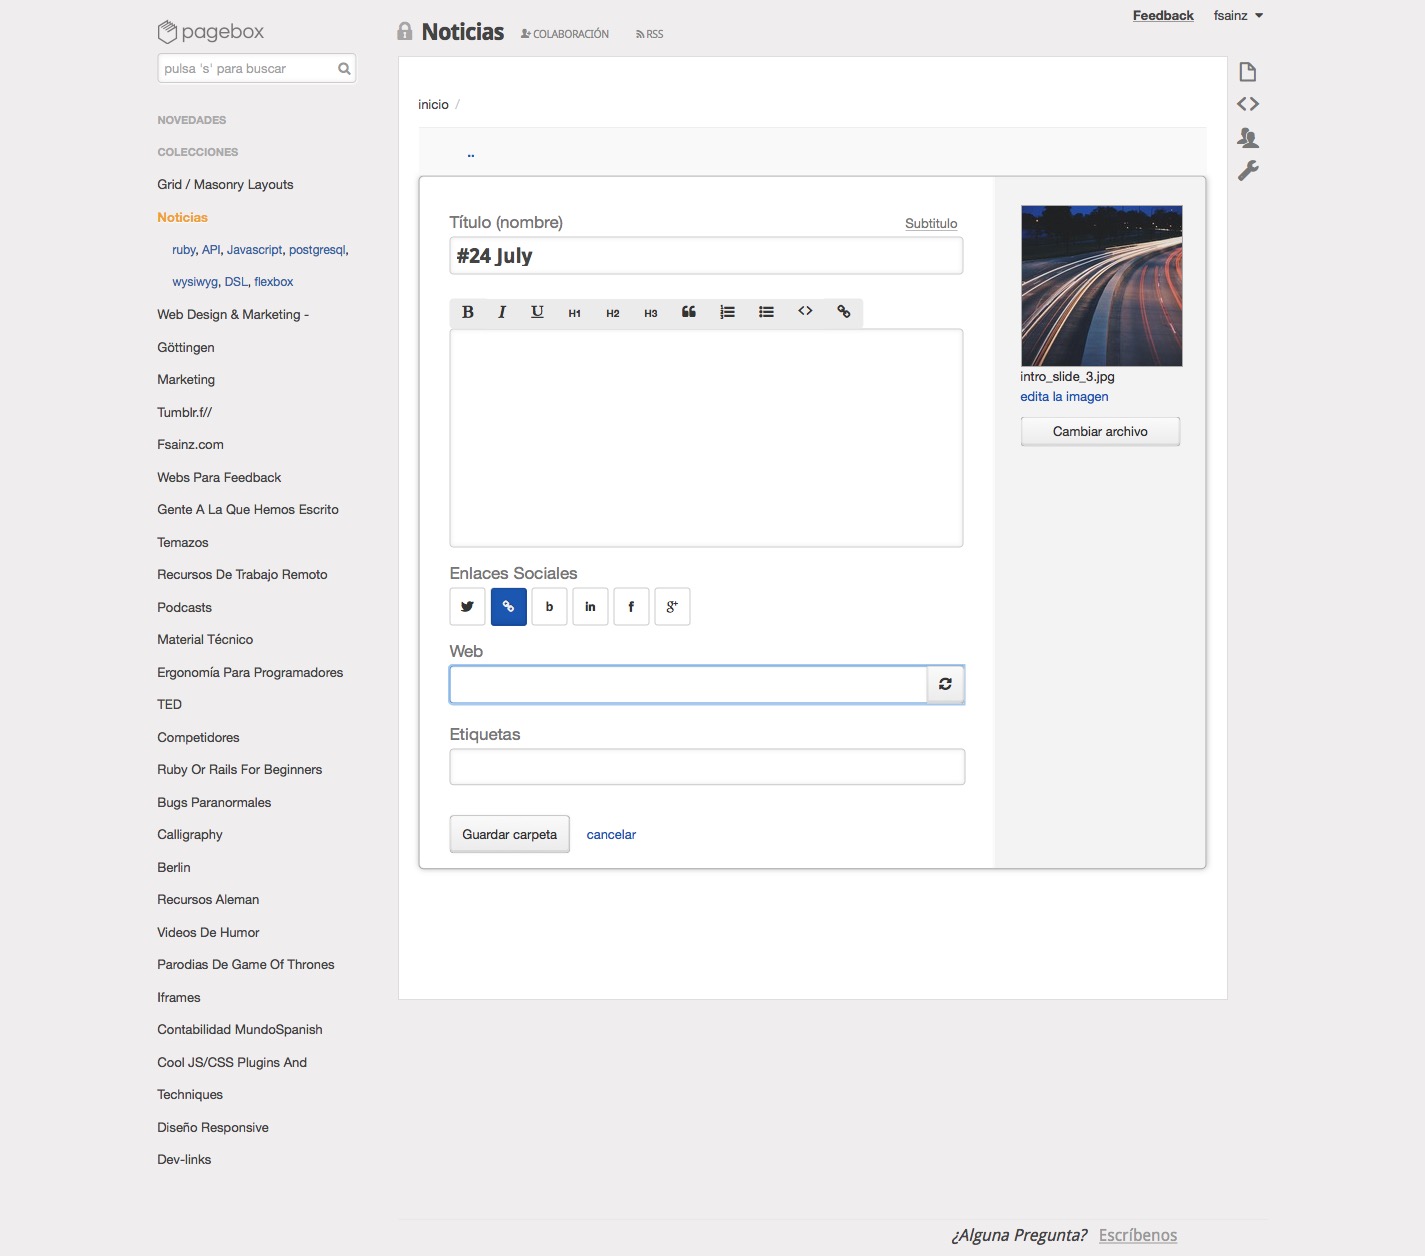Click 'edita la imagen' link
Image resolution: width=1425 pixels, height=1256 pixels.
pyautogui.click(x=1064, y=397)
